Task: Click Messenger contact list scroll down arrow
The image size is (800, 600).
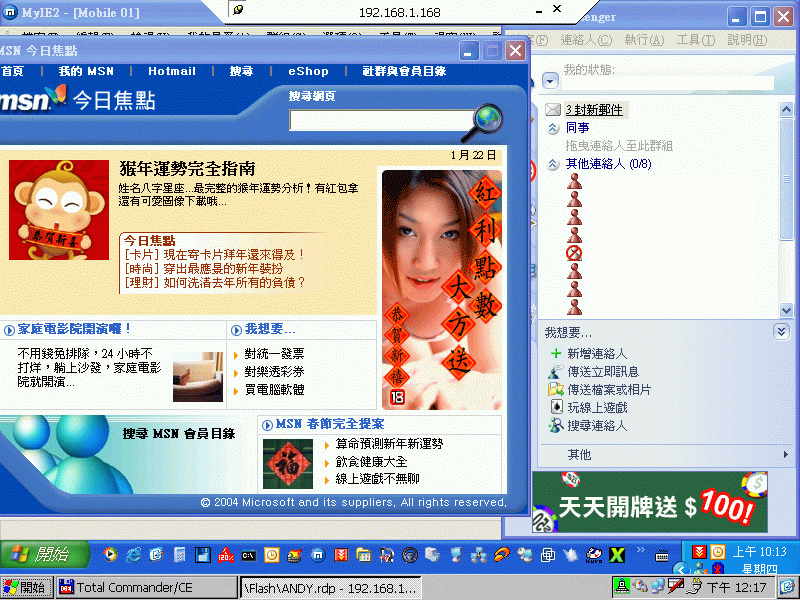Action: (x=786, y=310)
